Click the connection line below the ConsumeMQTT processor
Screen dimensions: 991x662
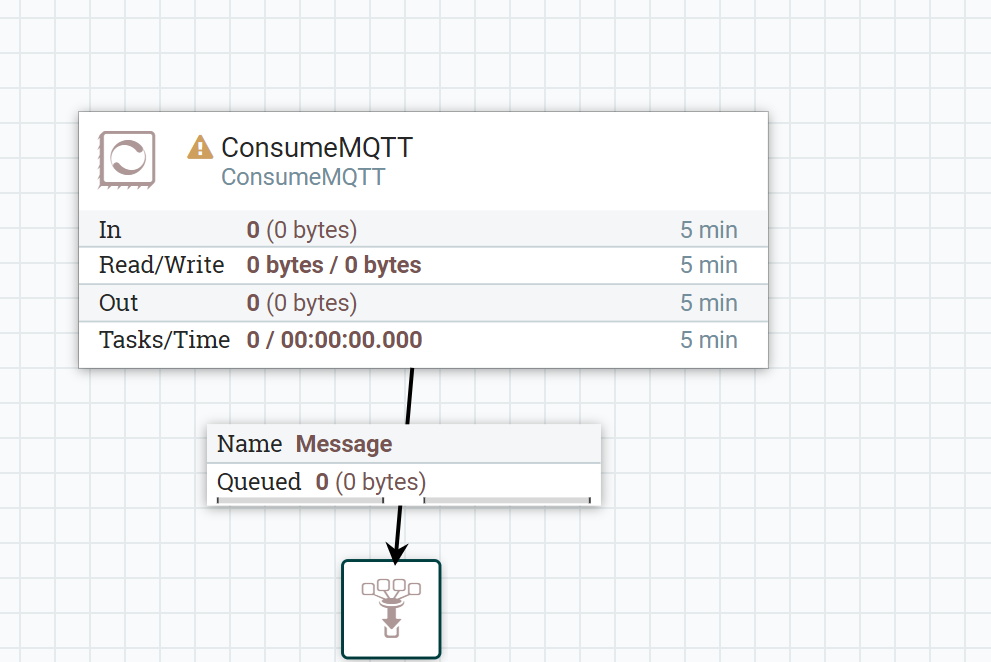pos(409,396)
